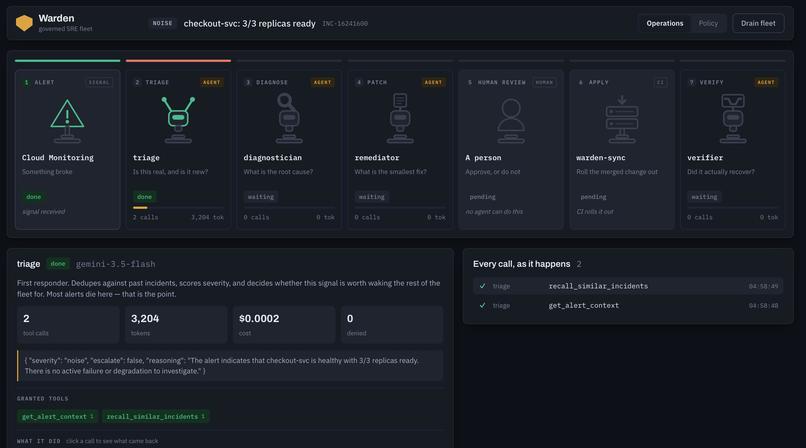Select the Apply stage card title
This screenshot has height=448, width=806.
coord(598,82)
